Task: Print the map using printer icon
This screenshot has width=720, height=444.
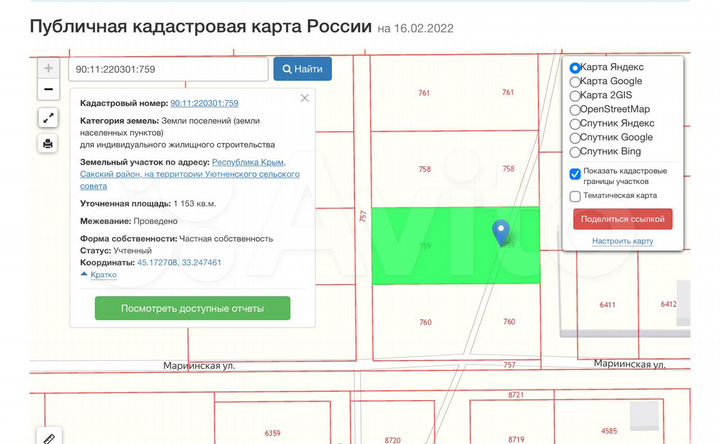Action: (48, 144)
